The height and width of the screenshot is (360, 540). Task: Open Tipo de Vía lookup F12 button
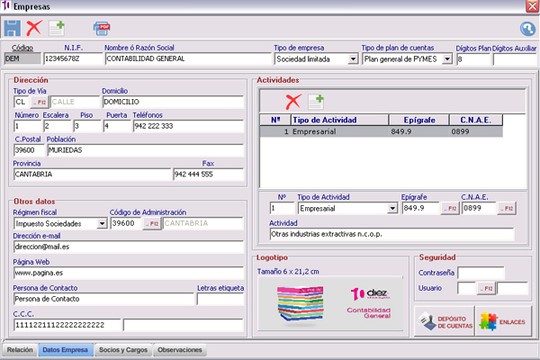(x=40, y=102)
